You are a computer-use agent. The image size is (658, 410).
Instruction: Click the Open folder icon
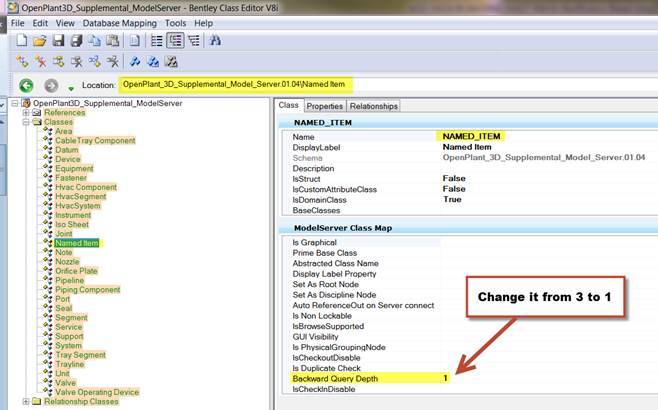[x=40, y=41]
